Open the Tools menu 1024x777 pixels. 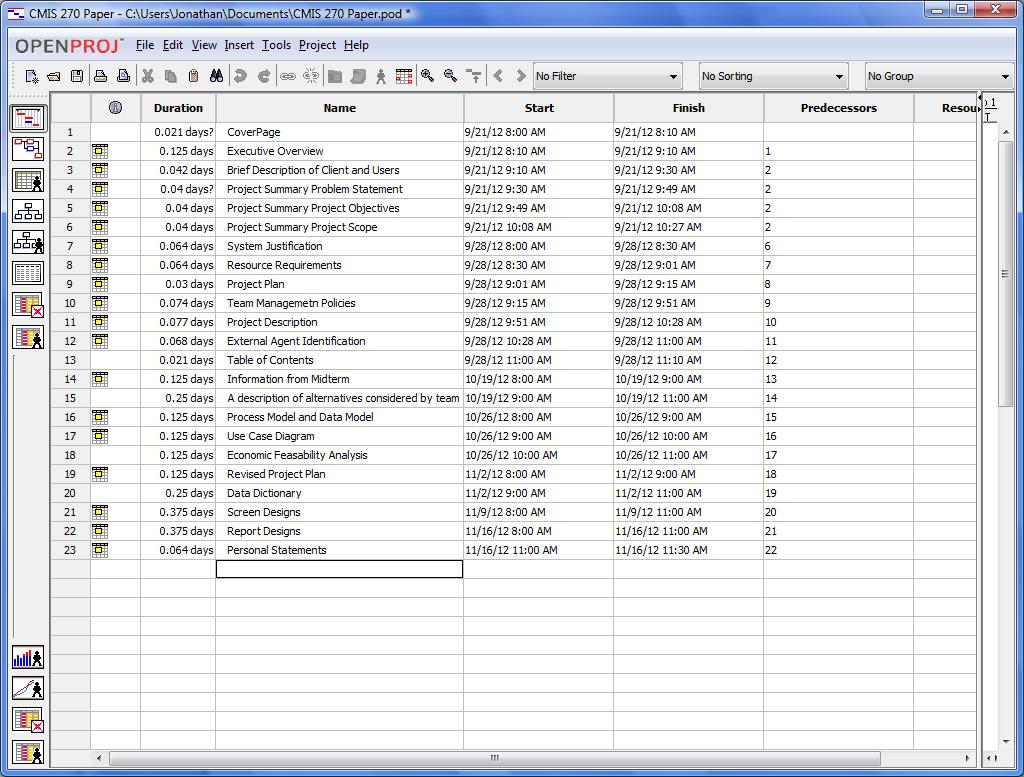[x=276, y=45]
